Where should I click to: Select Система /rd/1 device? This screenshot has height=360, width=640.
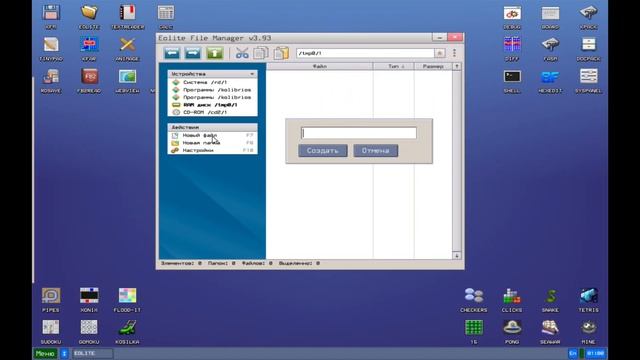point(212,82)
